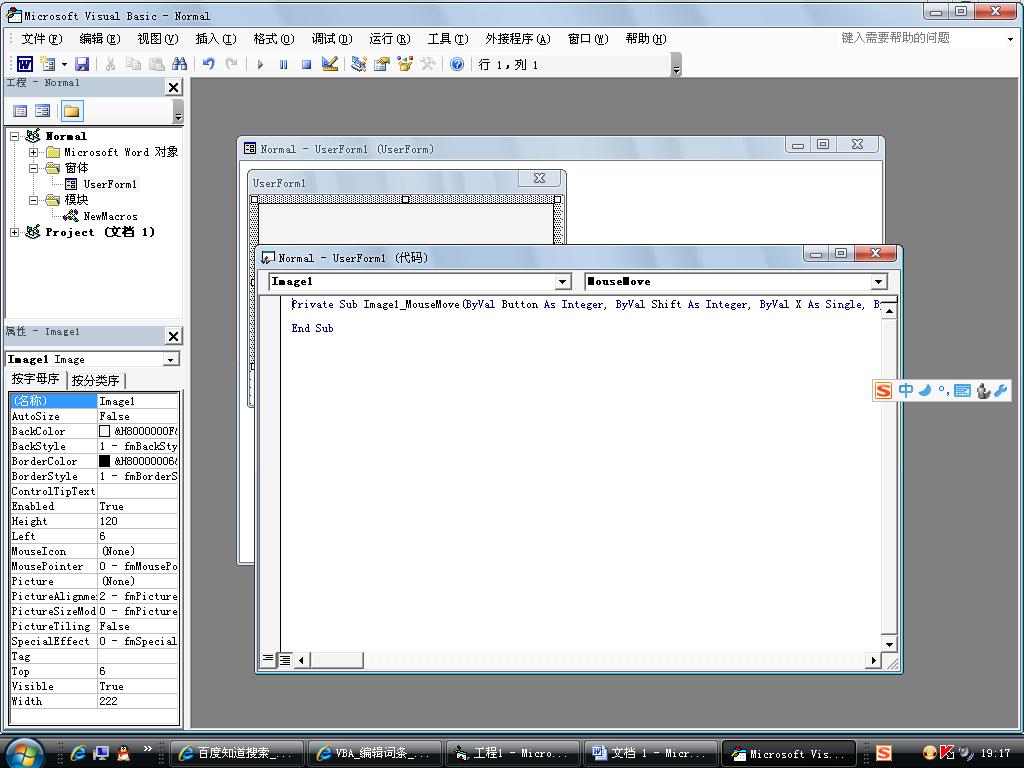This screenshot has width=1024, height=768.
Task: Open the 工程1 taskbar button
Action: [x=512, y=753]
